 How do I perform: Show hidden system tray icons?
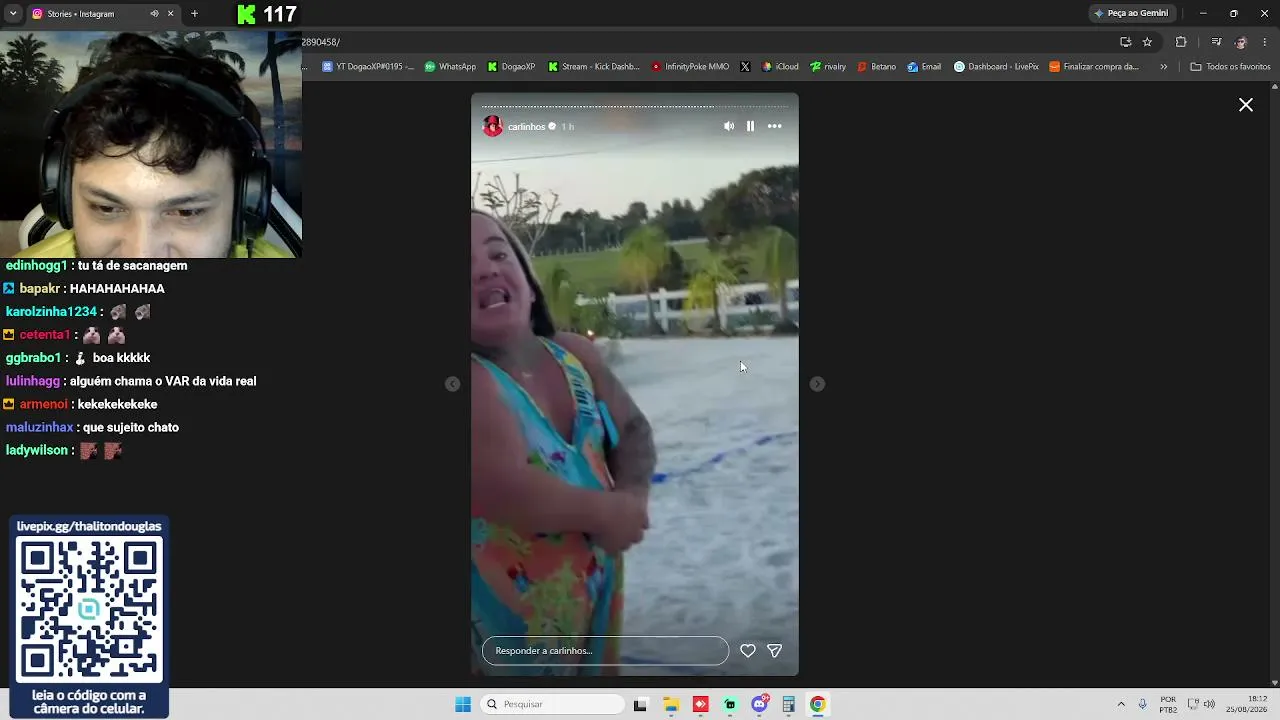click(x=1121, y=704)
